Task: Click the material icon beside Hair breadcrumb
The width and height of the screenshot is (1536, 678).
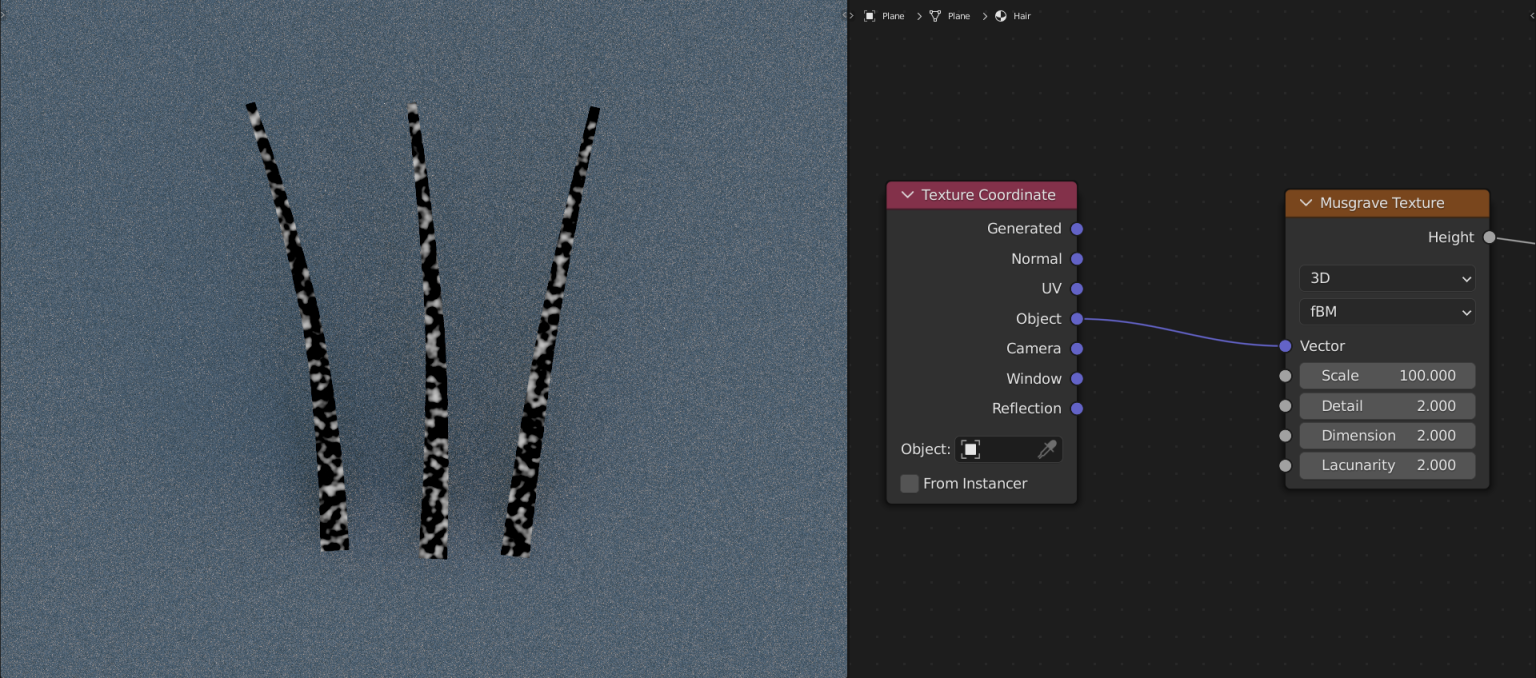Action: click(x=999, y=15)
